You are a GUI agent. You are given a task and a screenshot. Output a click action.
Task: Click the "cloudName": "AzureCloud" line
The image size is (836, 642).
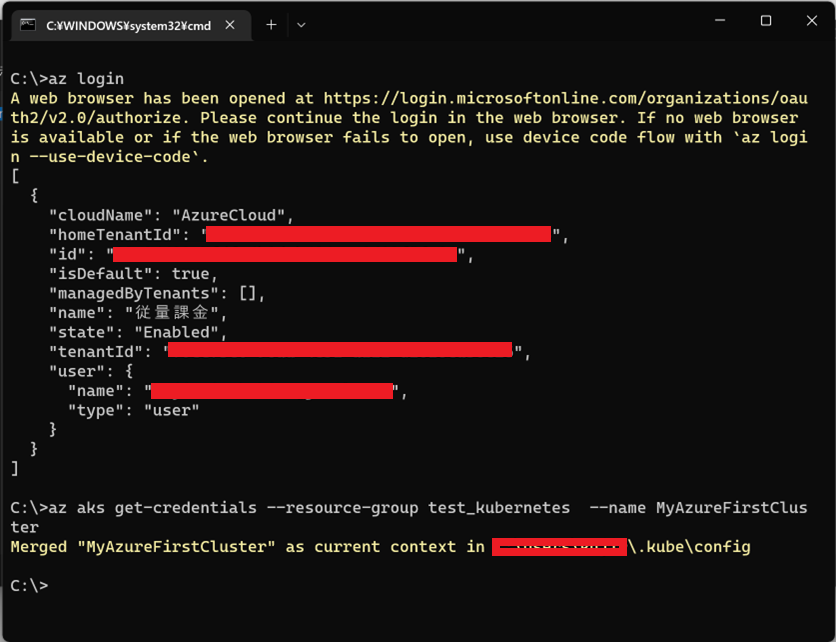(x=171, y=215)
